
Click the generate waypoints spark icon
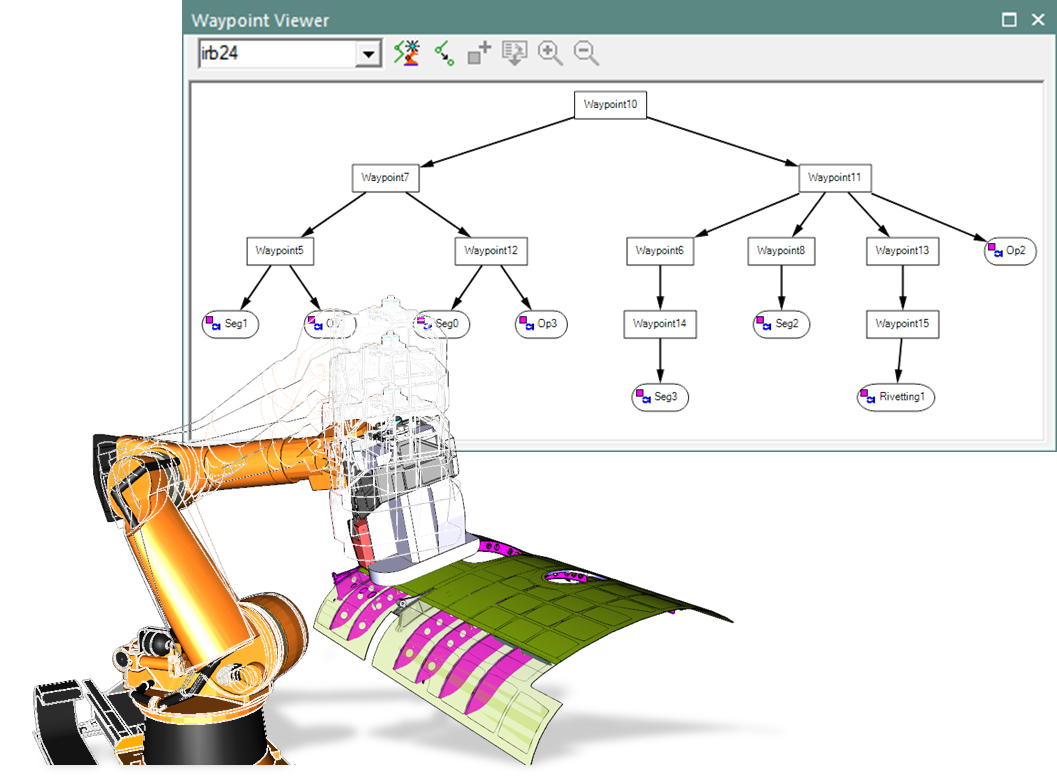[x=407, y=53]
